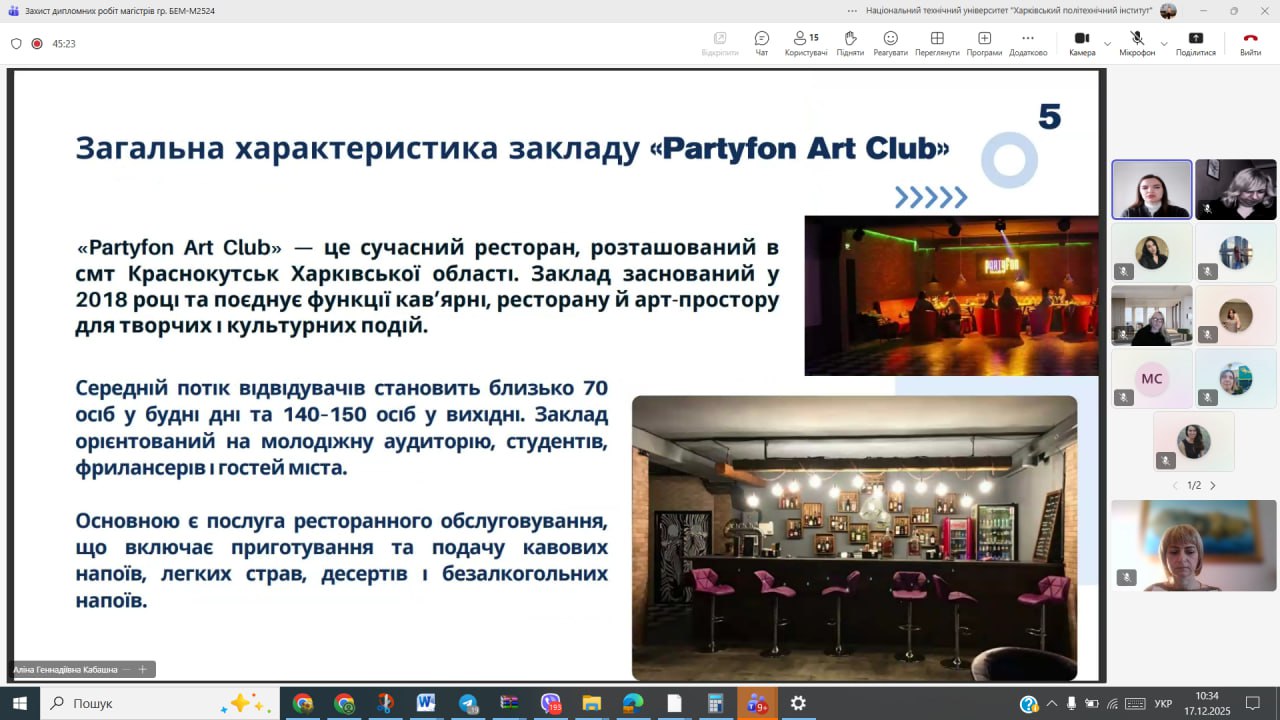Switch the УКР input language
This screenshot has width=1280, height=720.
1163,703
